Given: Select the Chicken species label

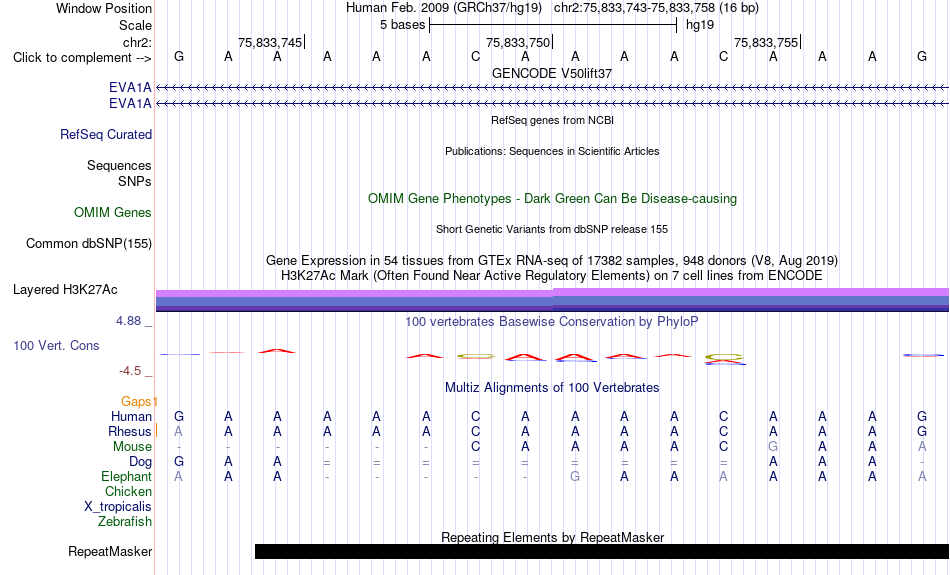Looking at the screenshot, I should [128, 491].
